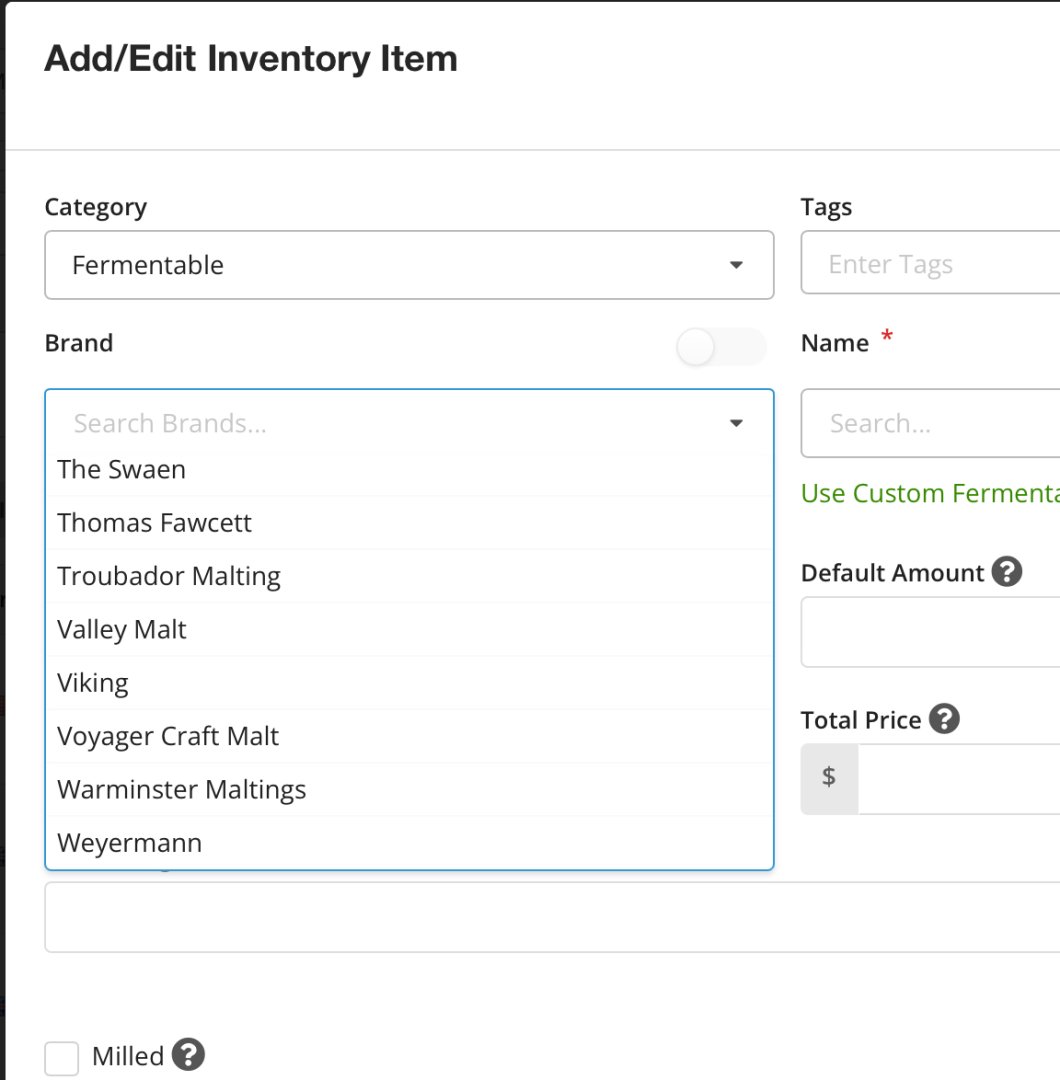The width and height of the screenshot is (1060, 1080).
Task: Check the Milled checkbox
Action: click(61, 1057)
